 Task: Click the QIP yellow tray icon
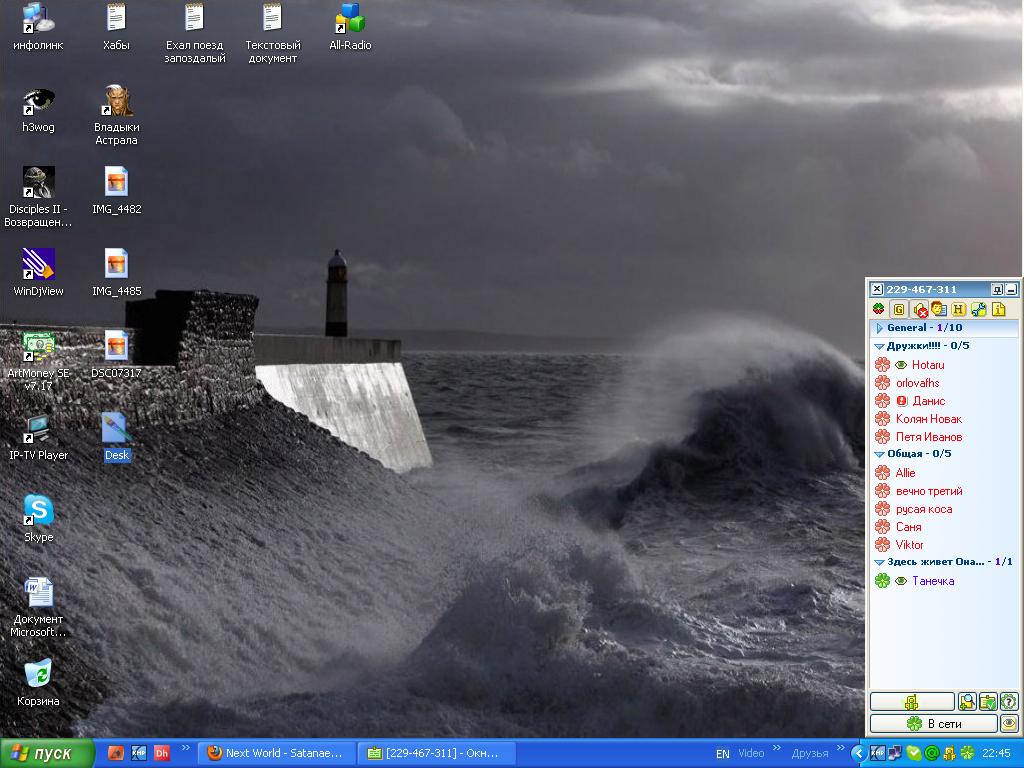pos(950,754)
